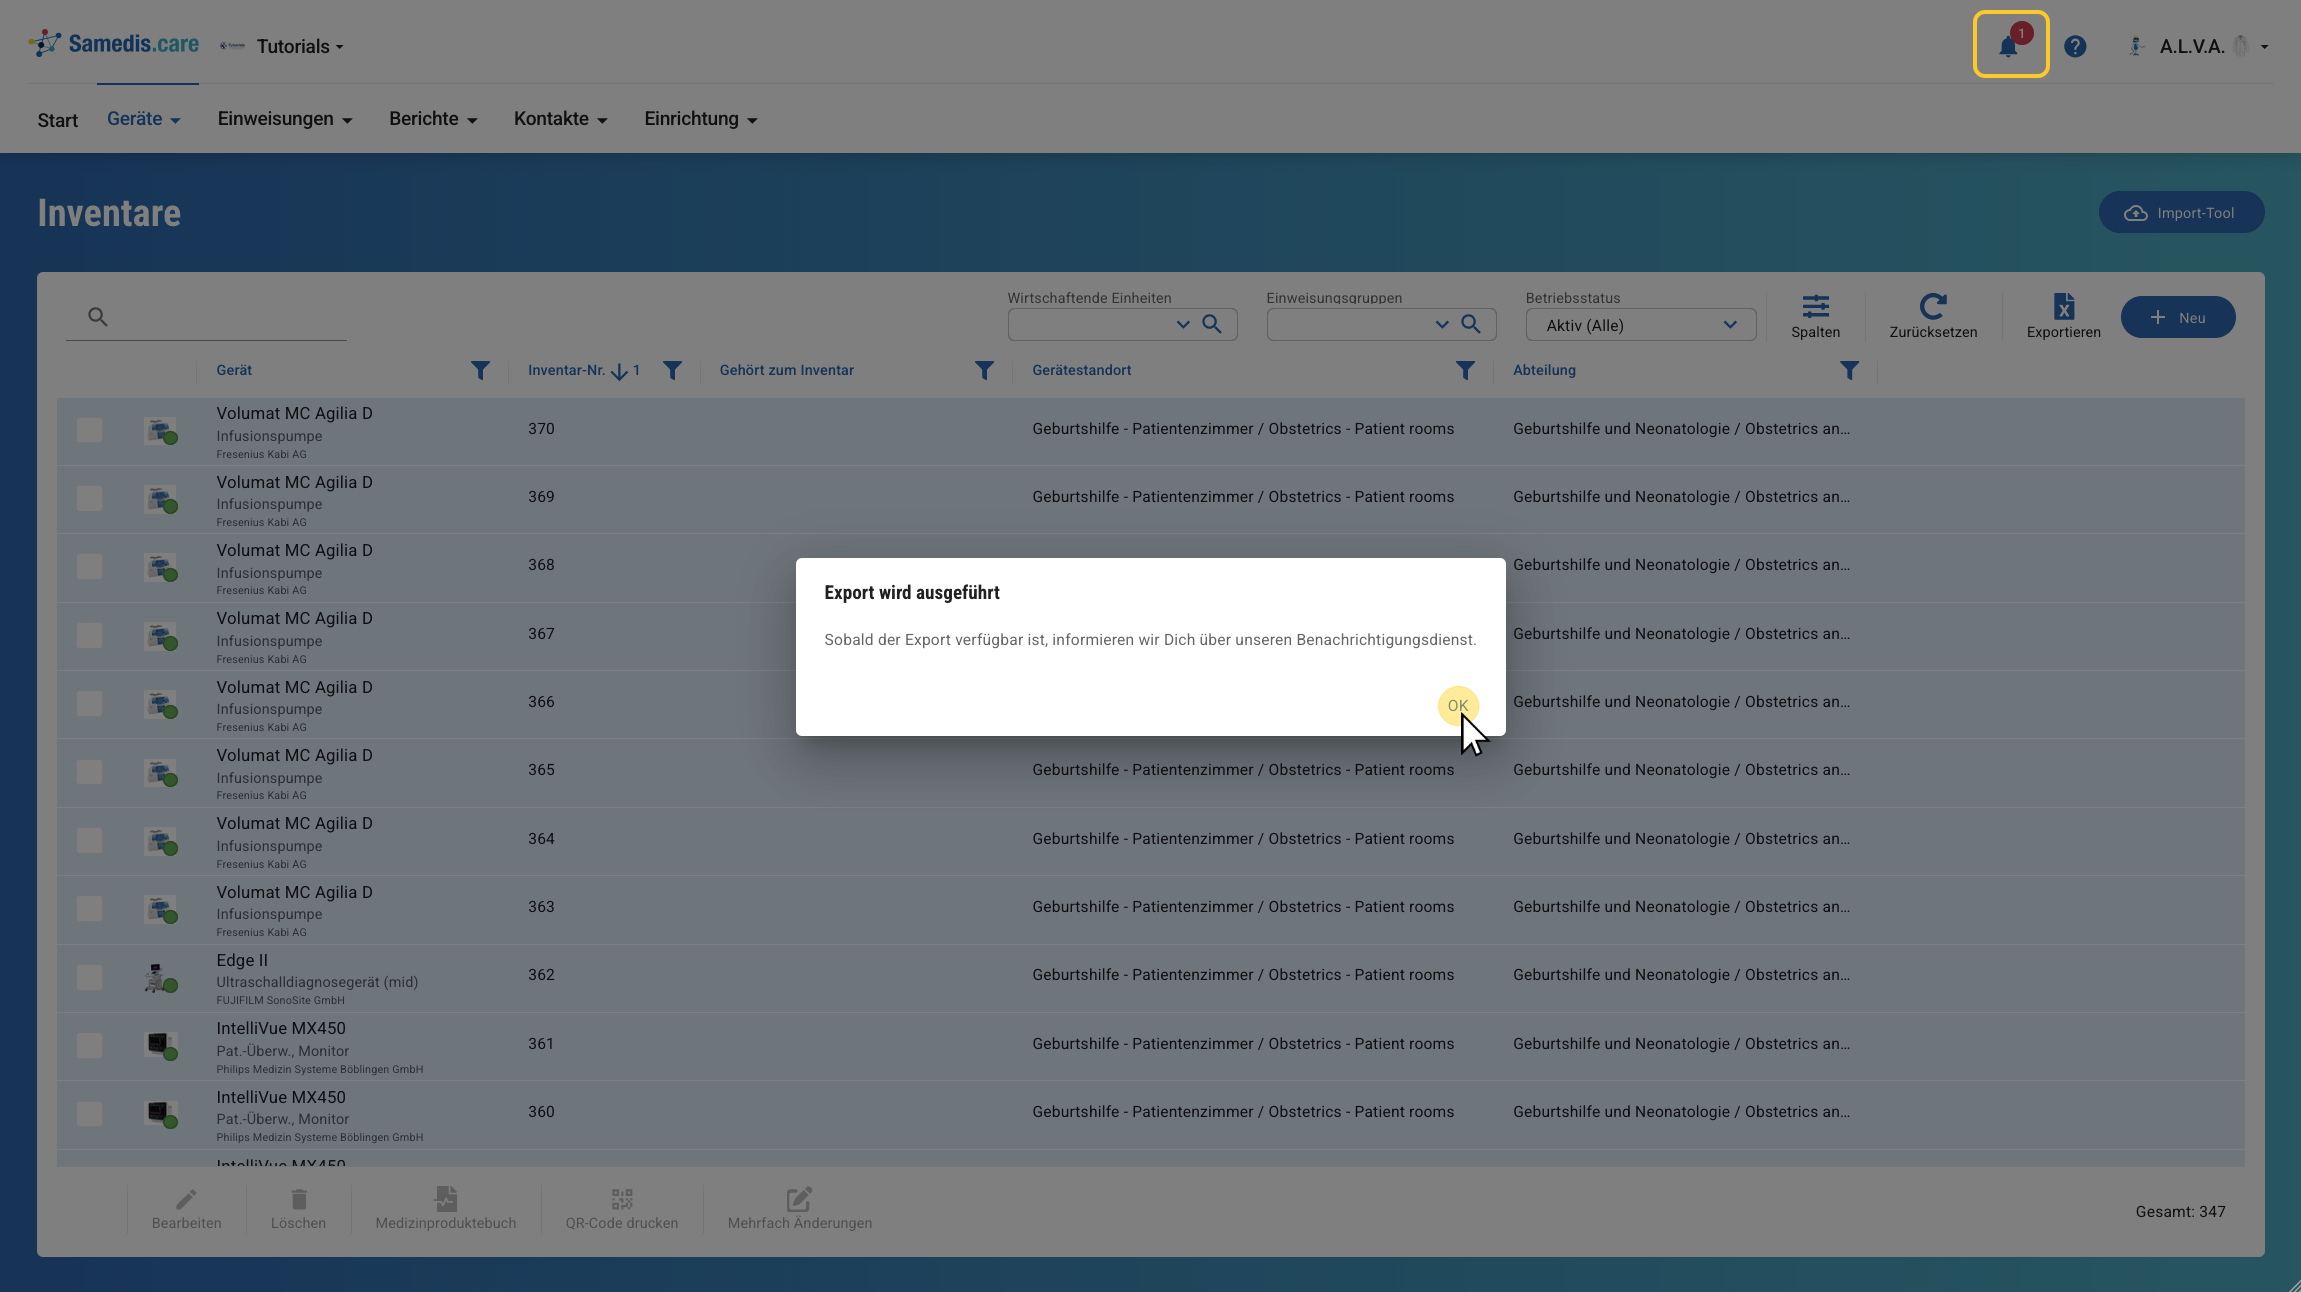2301x1292 pixels.
Task: Open the Spalten column settings
Action: (1815, 316)
